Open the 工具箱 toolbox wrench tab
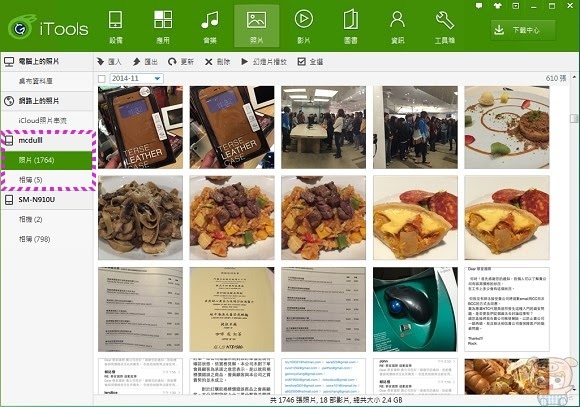The height and width of the screenshot is (407, 580). 445,27
